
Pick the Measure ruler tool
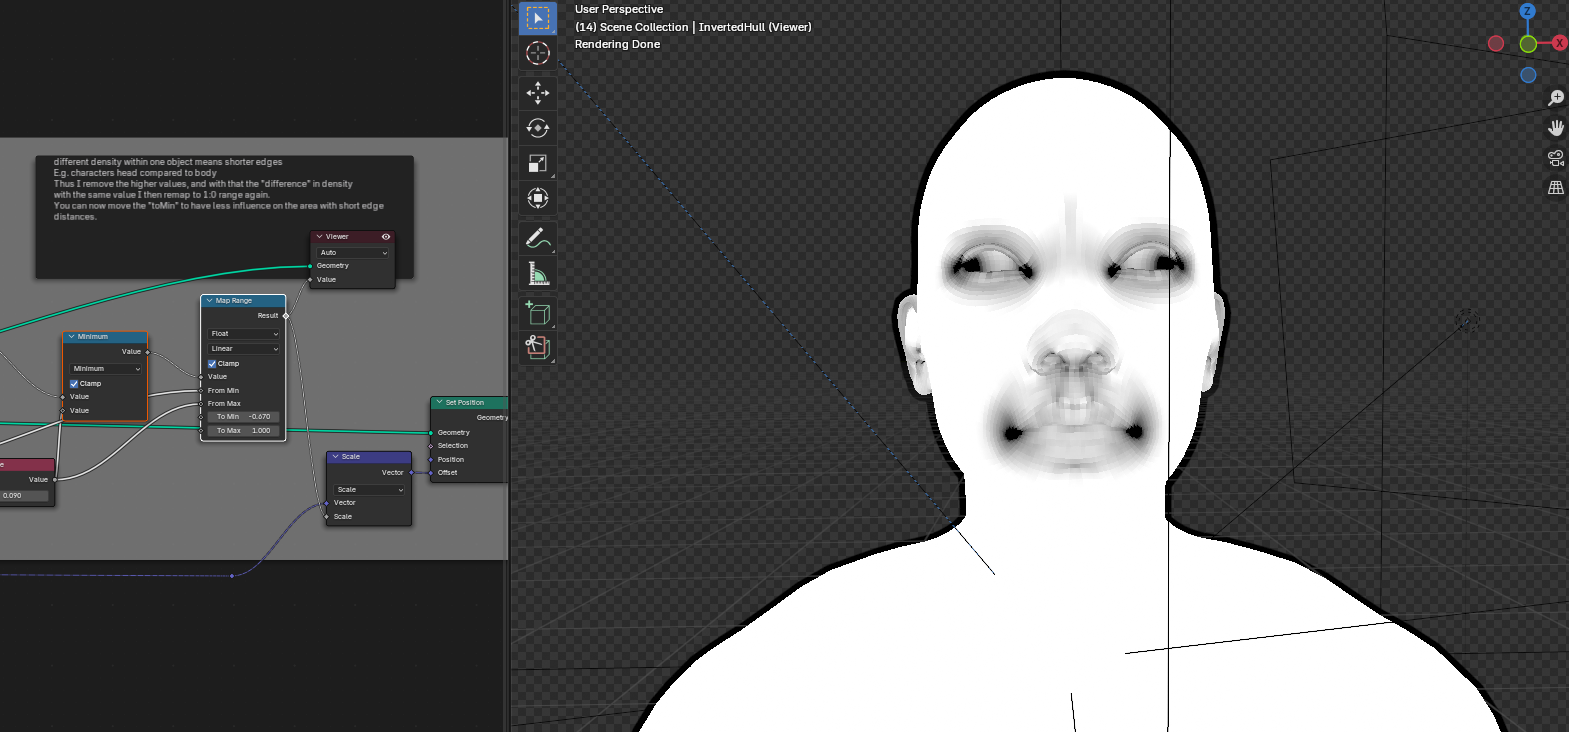click(x=538, y=273)
